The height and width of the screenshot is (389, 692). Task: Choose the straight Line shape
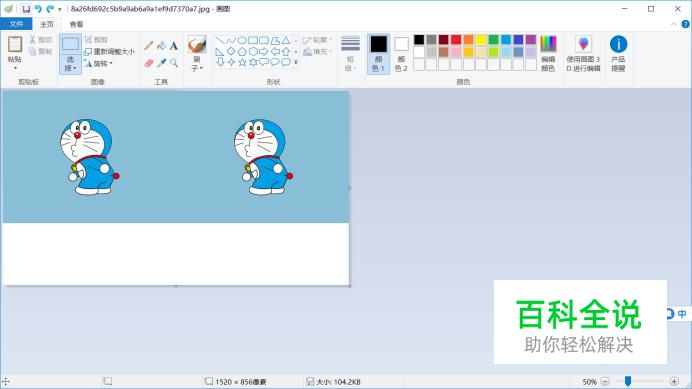220,41
